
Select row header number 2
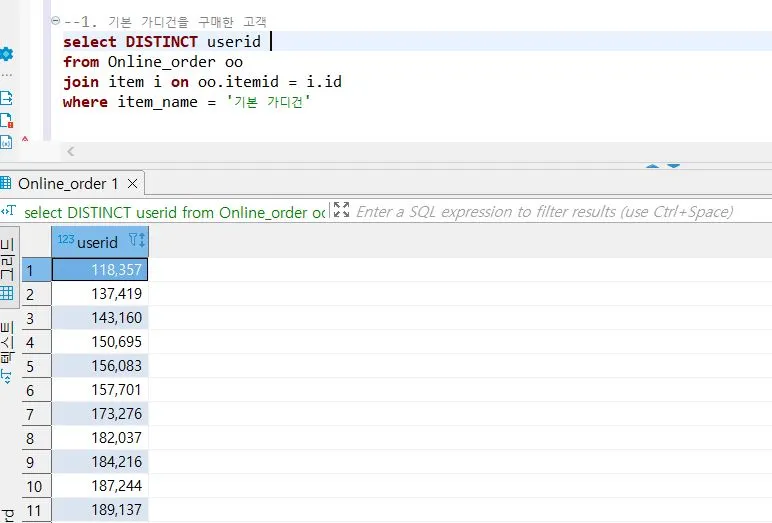pos(37,294)
